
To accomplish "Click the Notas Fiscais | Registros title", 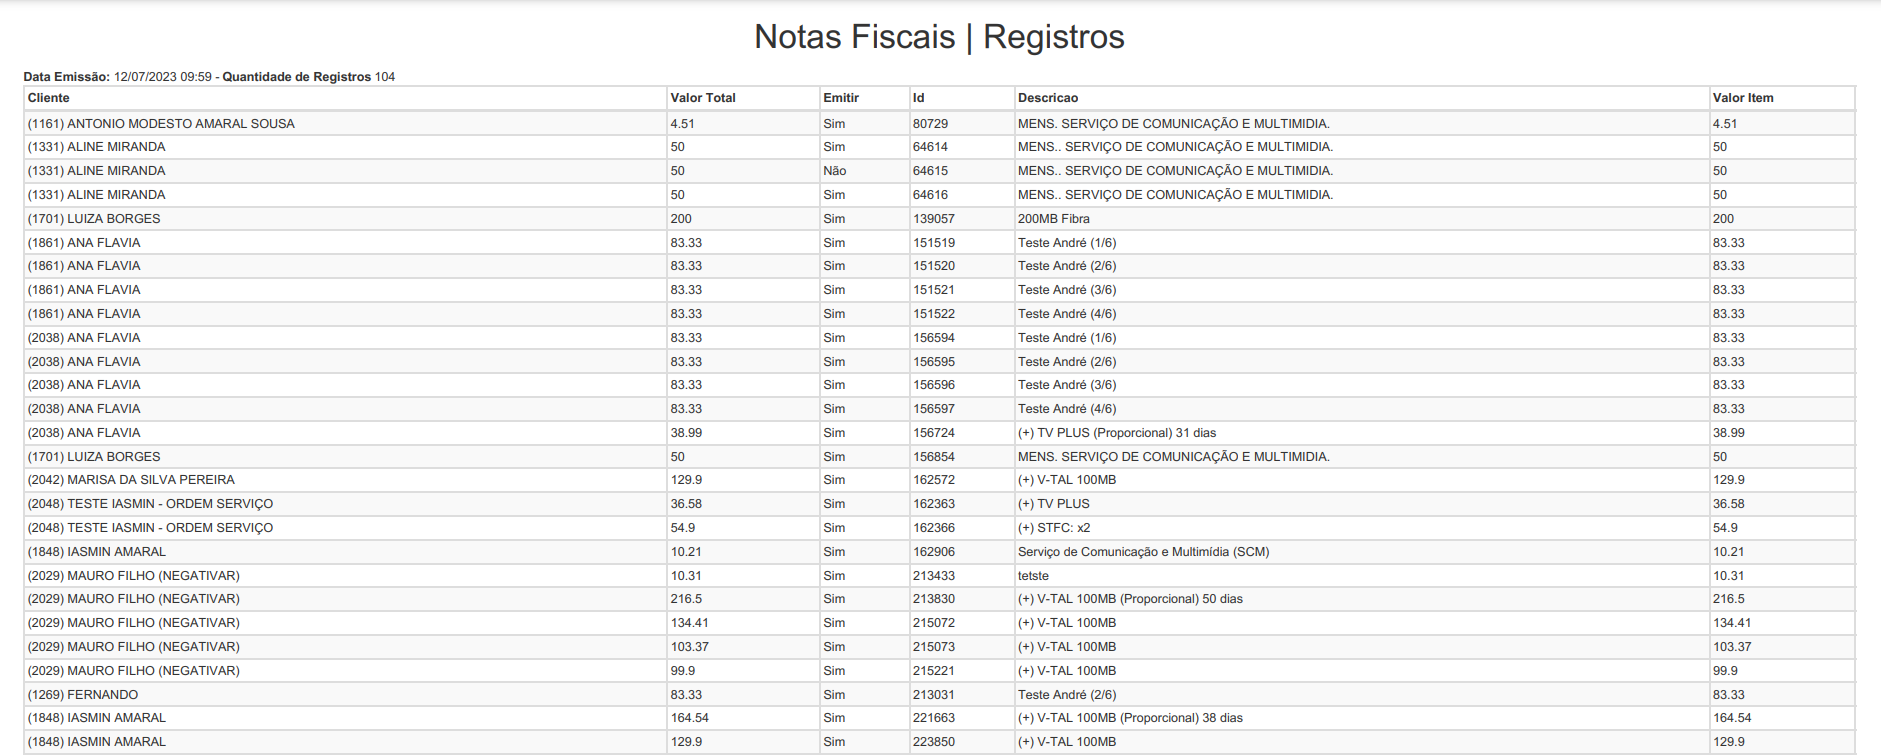I will coord(939,37).
